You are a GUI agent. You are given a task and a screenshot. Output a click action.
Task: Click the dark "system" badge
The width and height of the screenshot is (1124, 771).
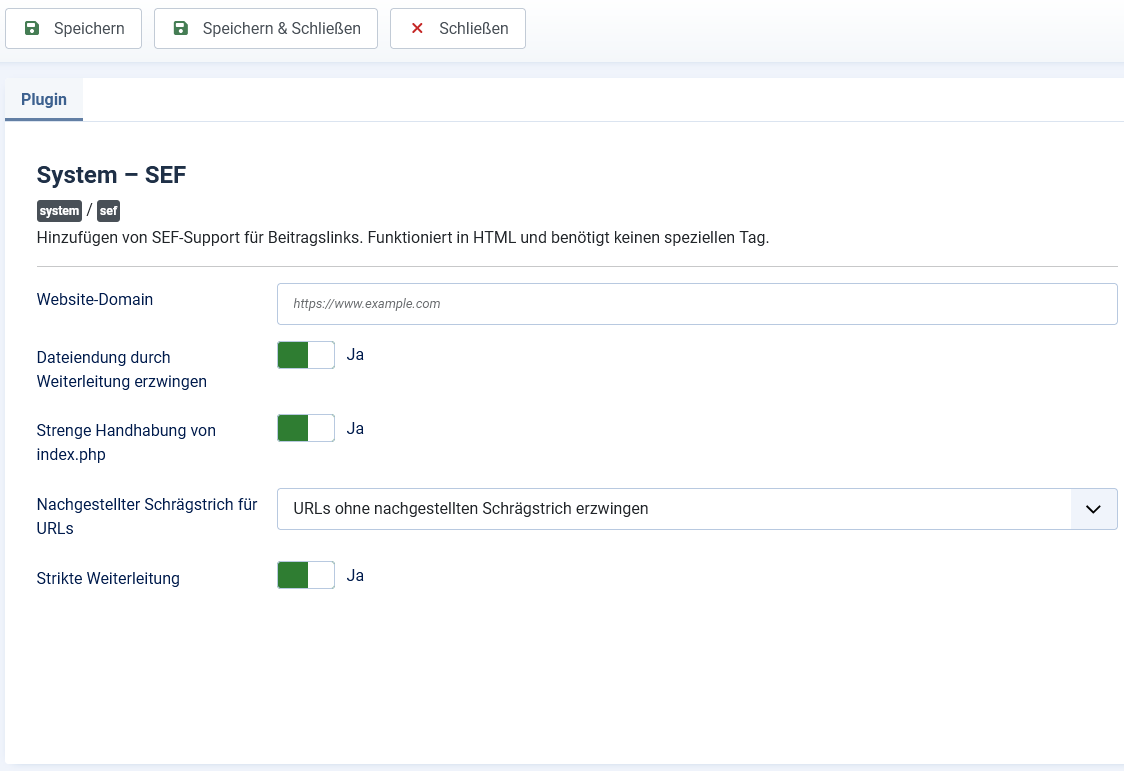pos(59,211)
